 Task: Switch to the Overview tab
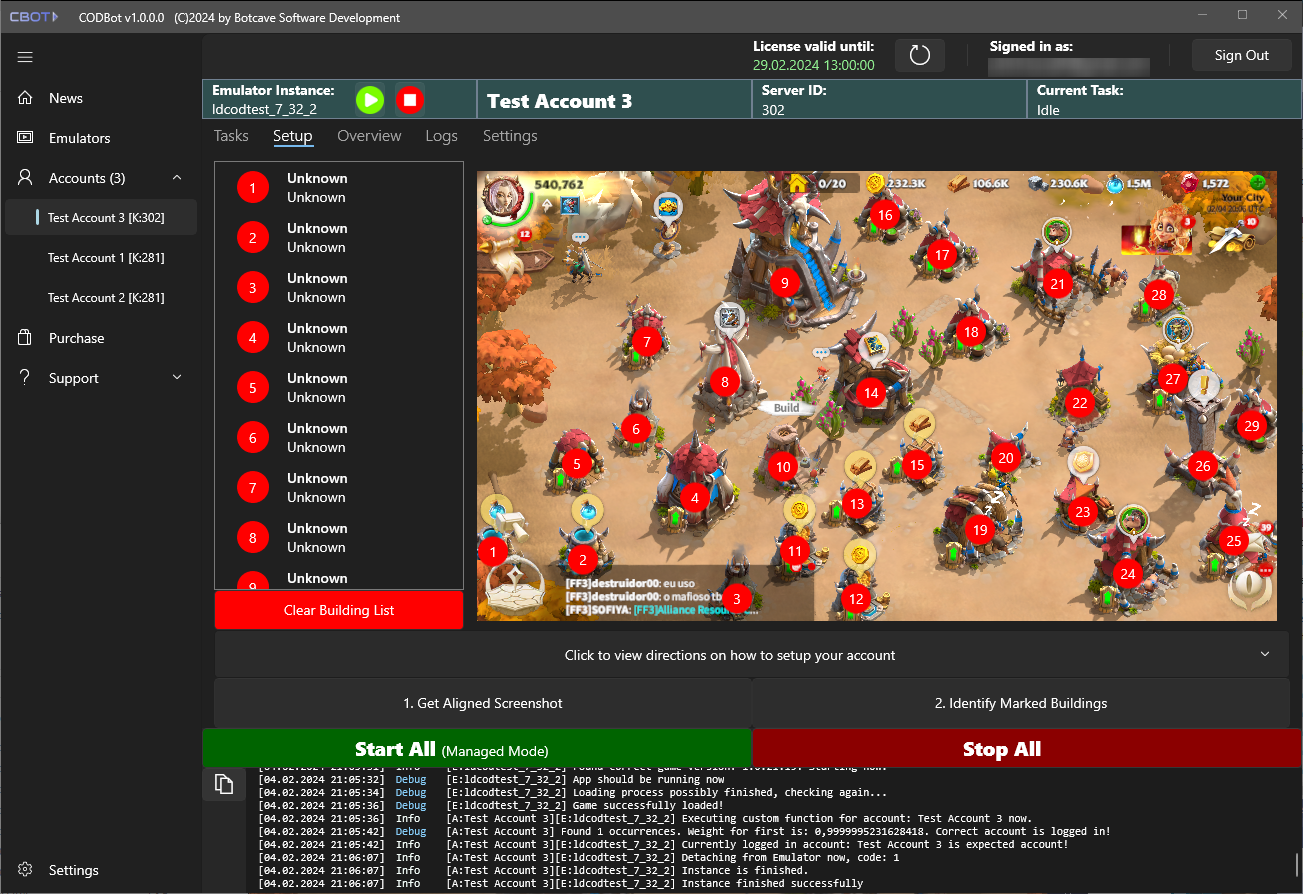point(369,136)
